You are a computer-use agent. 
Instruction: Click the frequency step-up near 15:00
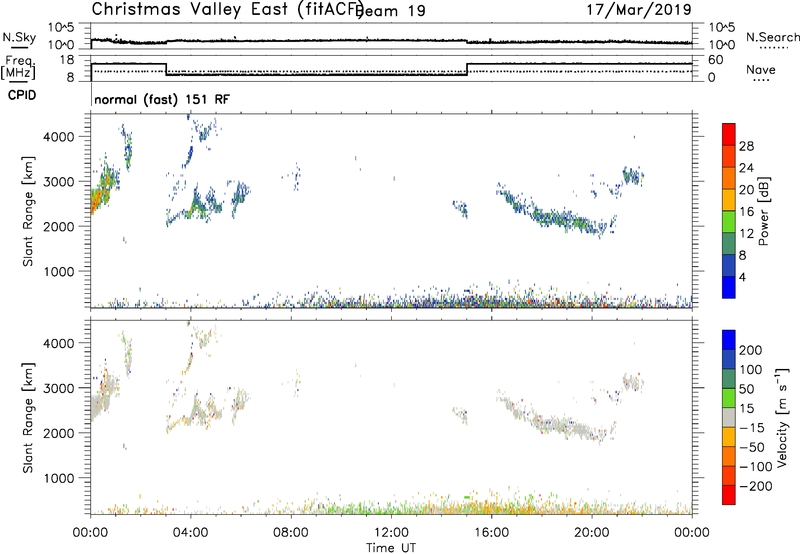(x=467, y=69)
